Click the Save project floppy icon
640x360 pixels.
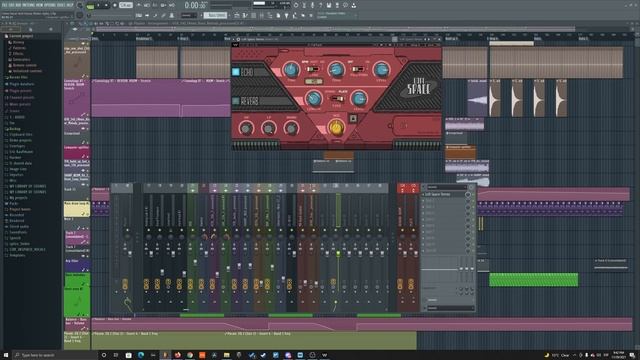pos(329,5)
